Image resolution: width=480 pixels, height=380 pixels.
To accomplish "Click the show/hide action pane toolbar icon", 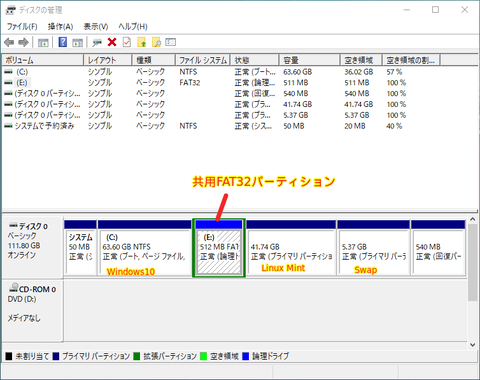I will coord(77,42).
